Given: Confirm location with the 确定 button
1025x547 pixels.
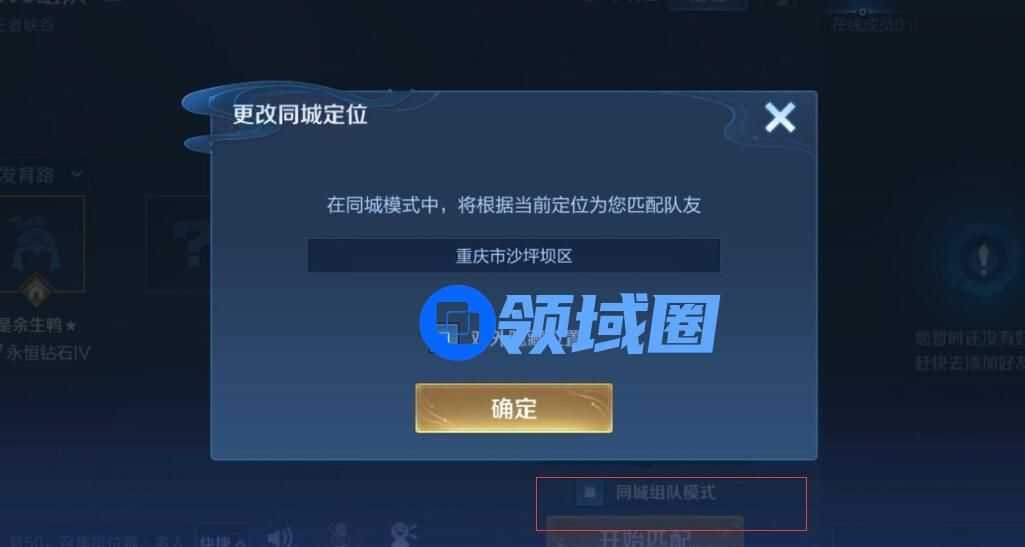Looking at the screenshot, I should point(514,408).
